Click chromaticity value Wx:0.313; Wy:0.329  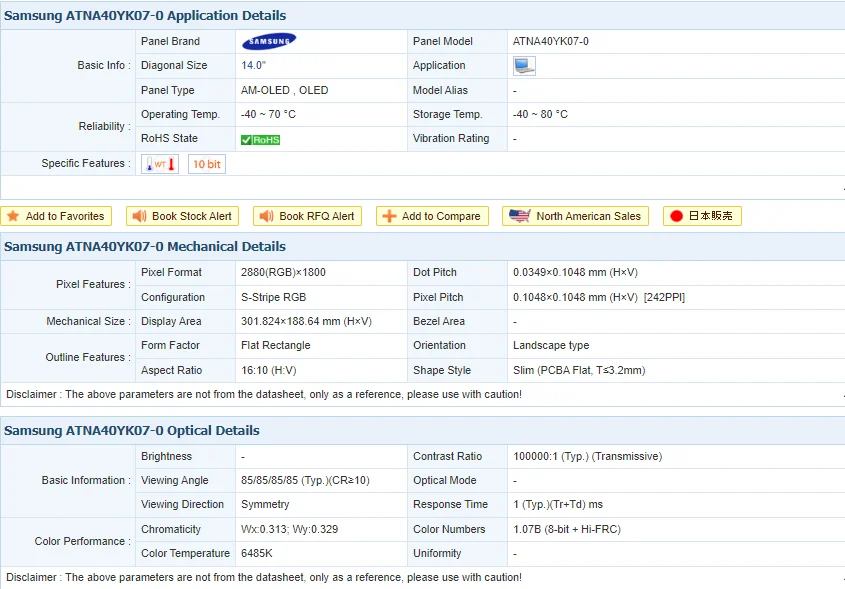pyautogui.click(x=289, y=530)
